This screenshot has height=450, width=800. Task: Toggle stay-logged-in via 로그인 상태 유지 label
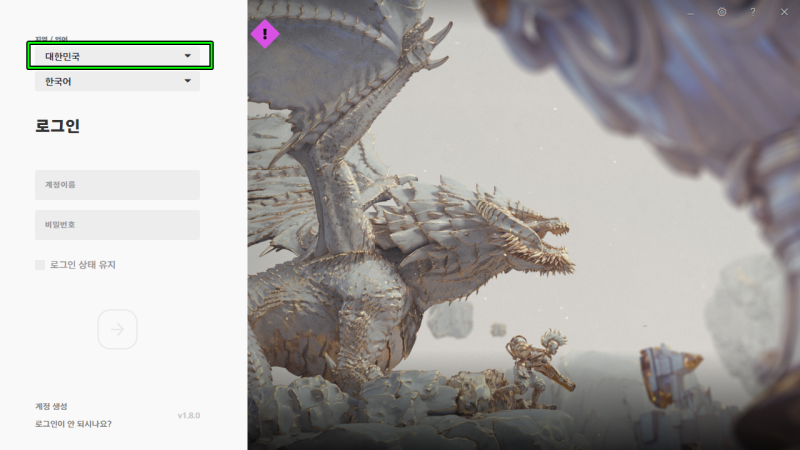click(83, 264)
